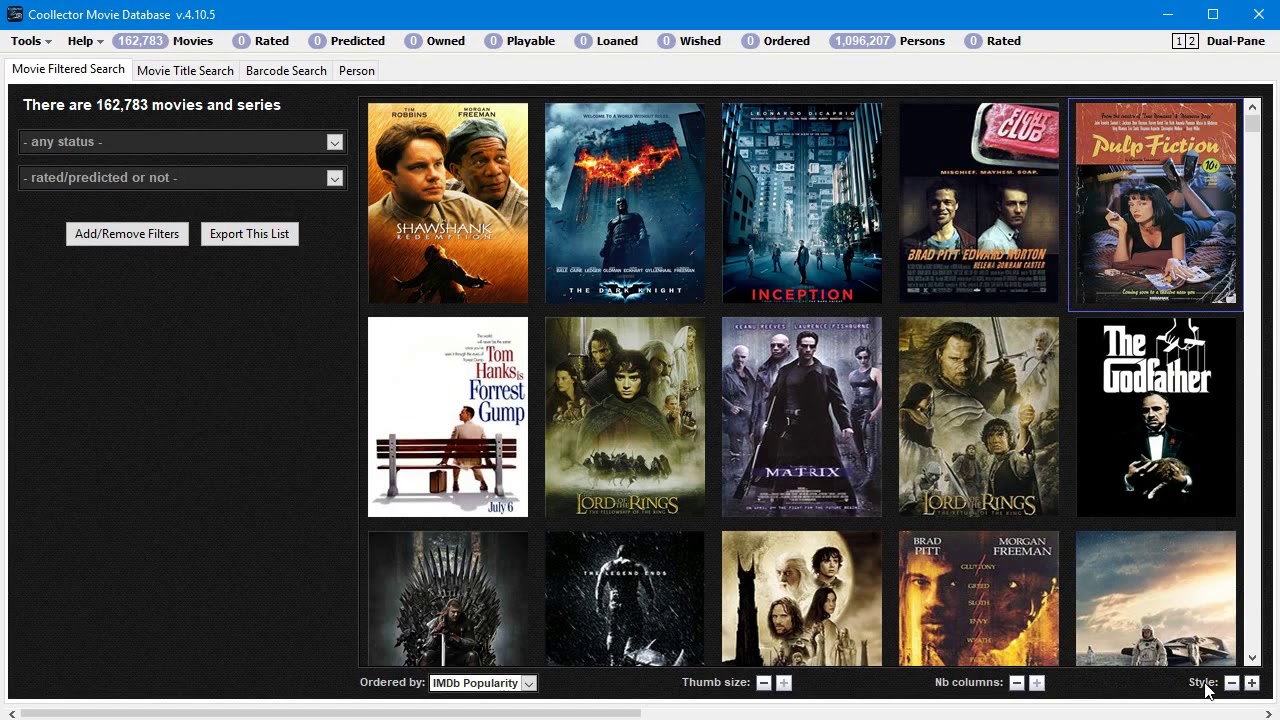Click the Predicted movies counter

pyautogui.click(x=347, y=41)
